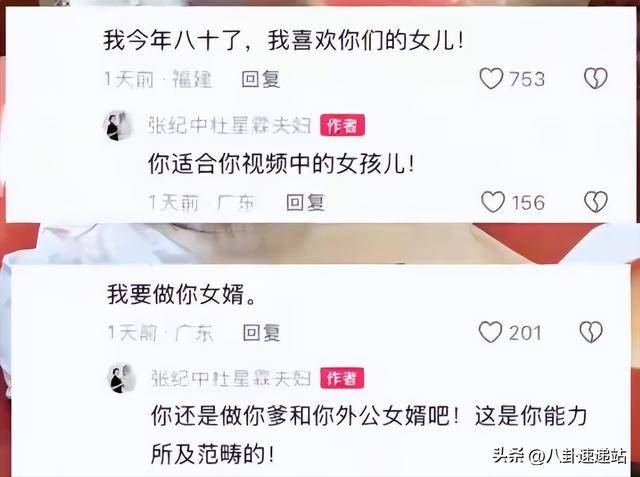Tap 作者 badge above 你还是做你爹 reply
640x477 pixels.
(342, 378)
